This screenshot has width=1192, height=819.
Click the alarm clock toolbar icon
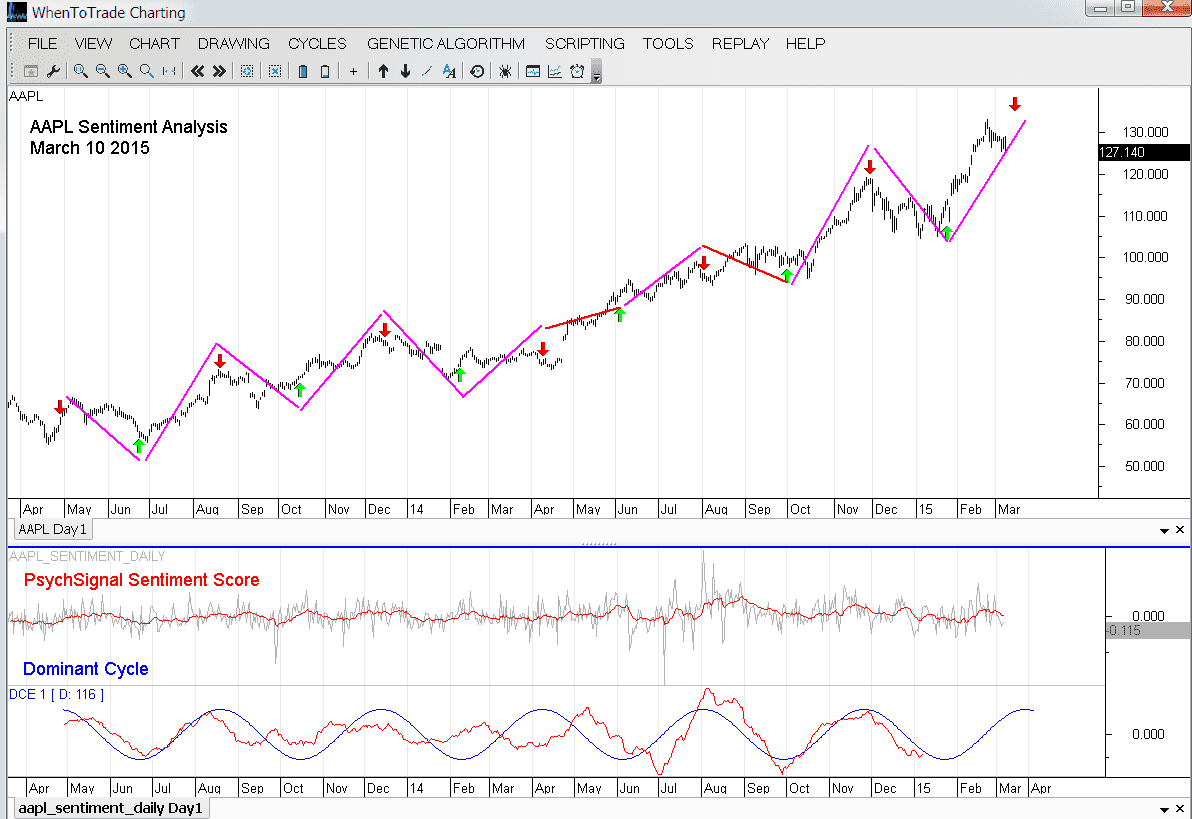click(x=579, y=70)
